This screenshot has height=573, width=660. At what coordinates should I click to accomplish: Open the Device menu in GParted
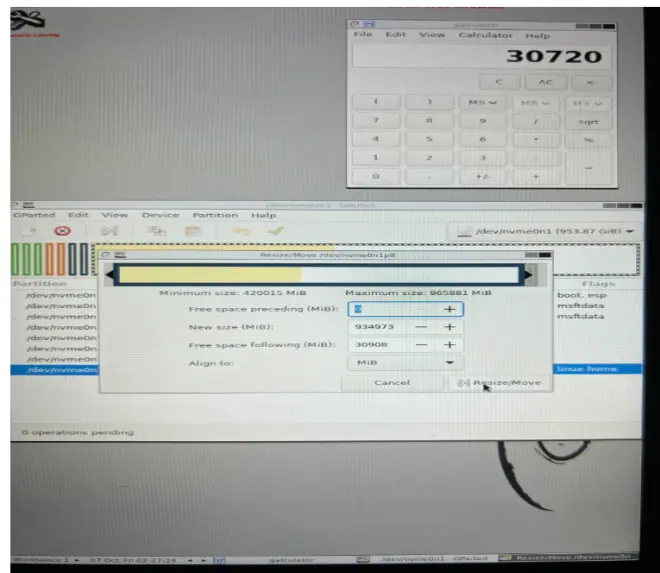(160, 215)
